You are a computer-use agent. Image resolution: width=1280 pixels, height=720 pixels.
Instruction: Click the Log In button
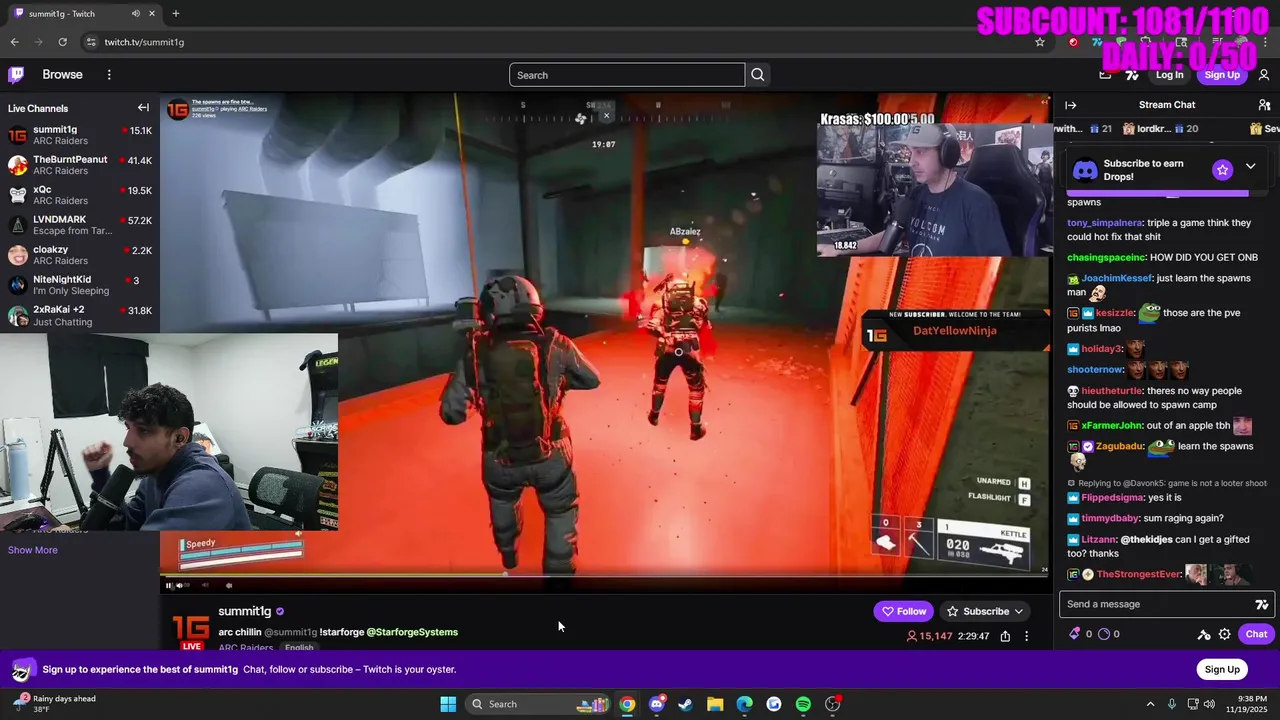1169,75
